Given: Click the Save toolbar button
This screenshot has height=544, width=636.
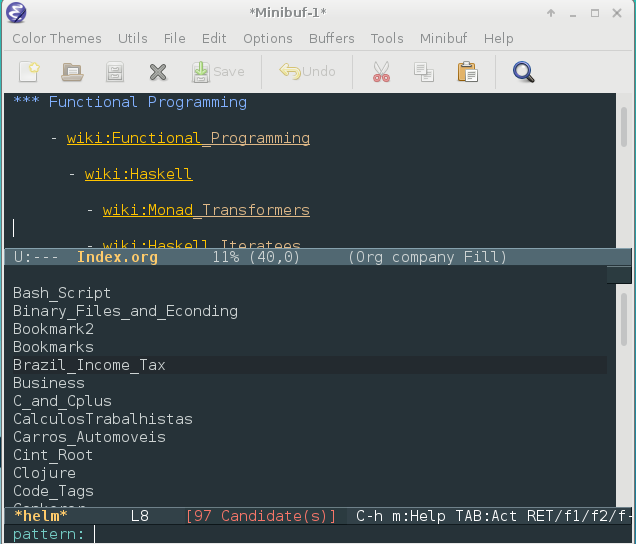Looking at the screenshot, I should point(218,72).
